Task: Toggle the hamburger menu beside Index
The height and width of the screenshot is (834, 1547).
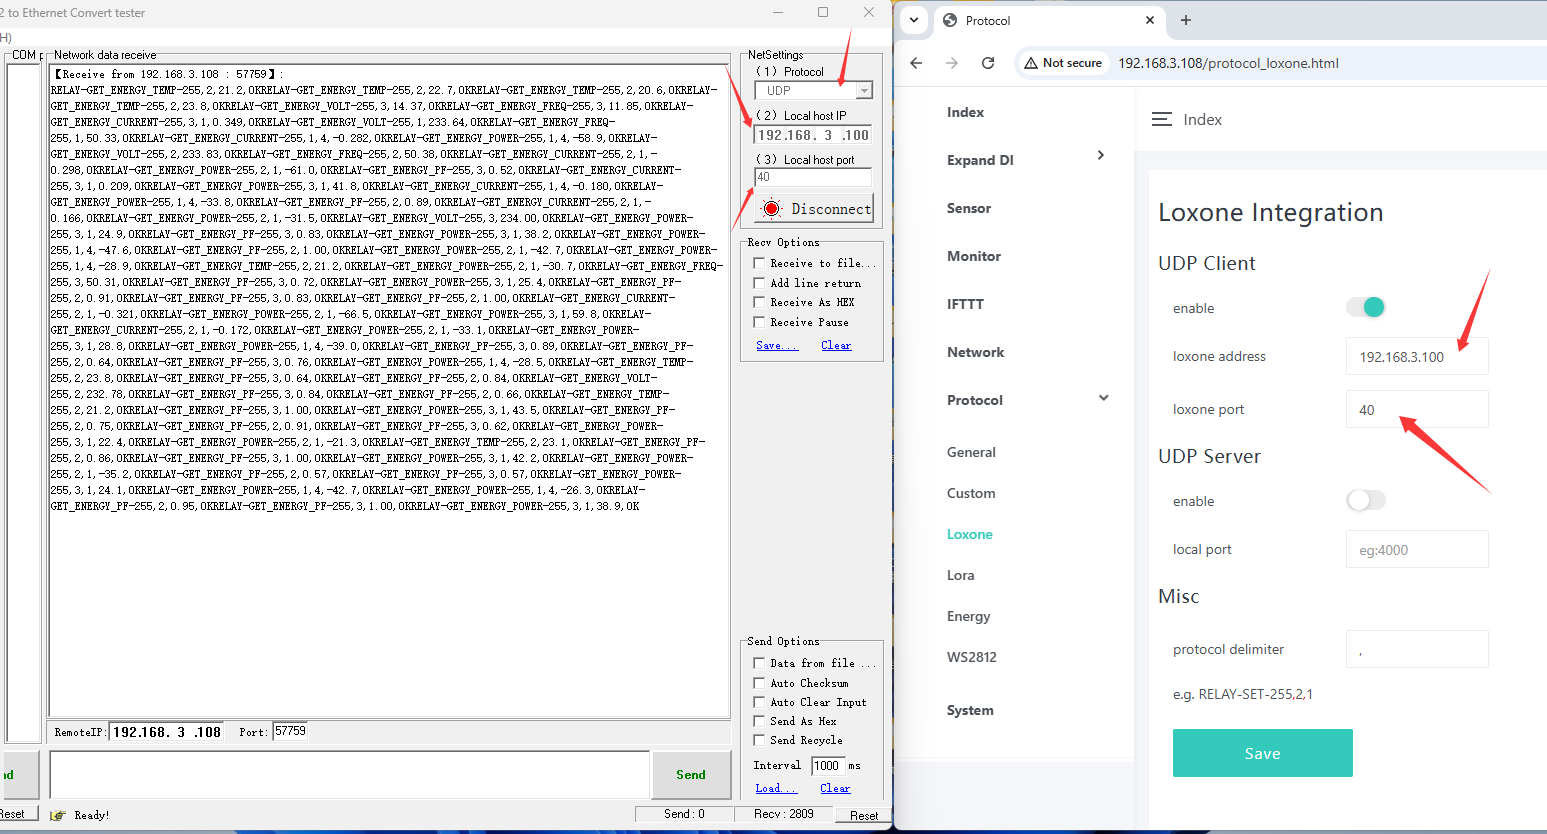Action: [1162, 119]
